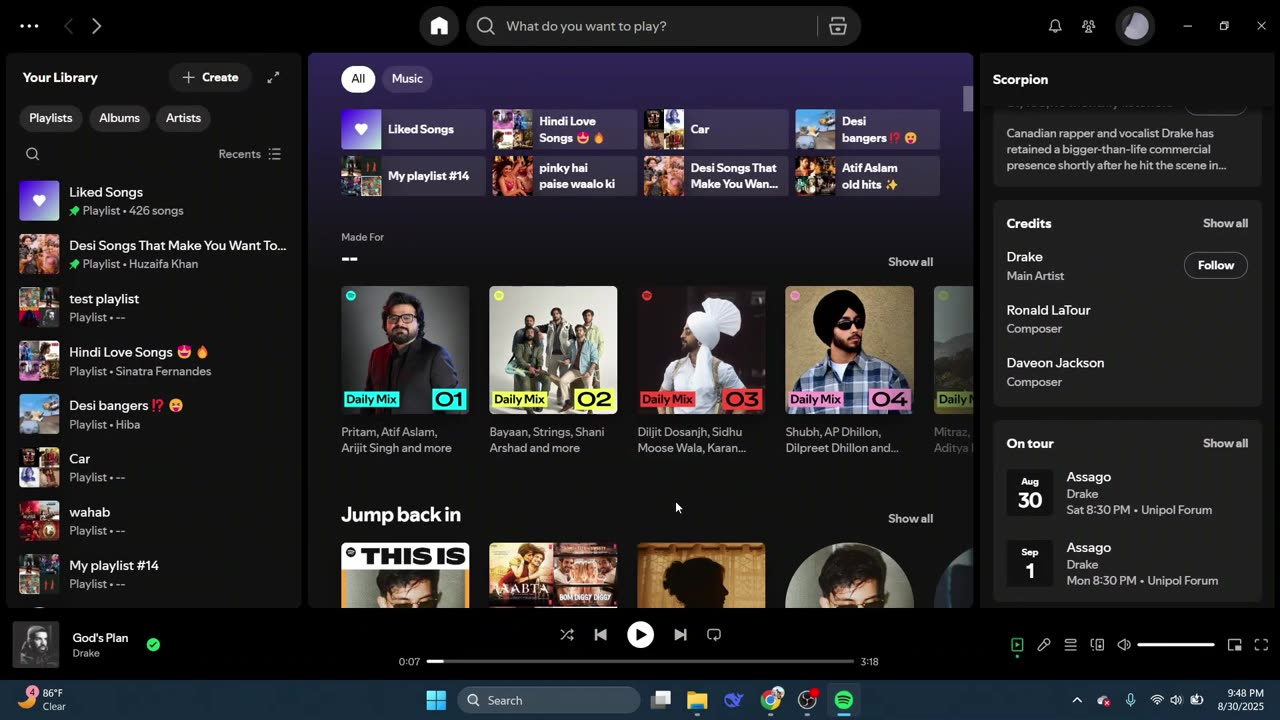This screenshot has height=720, width=1280.
Task: Toggle shuffle playback
Action: [x=567, y=635]
